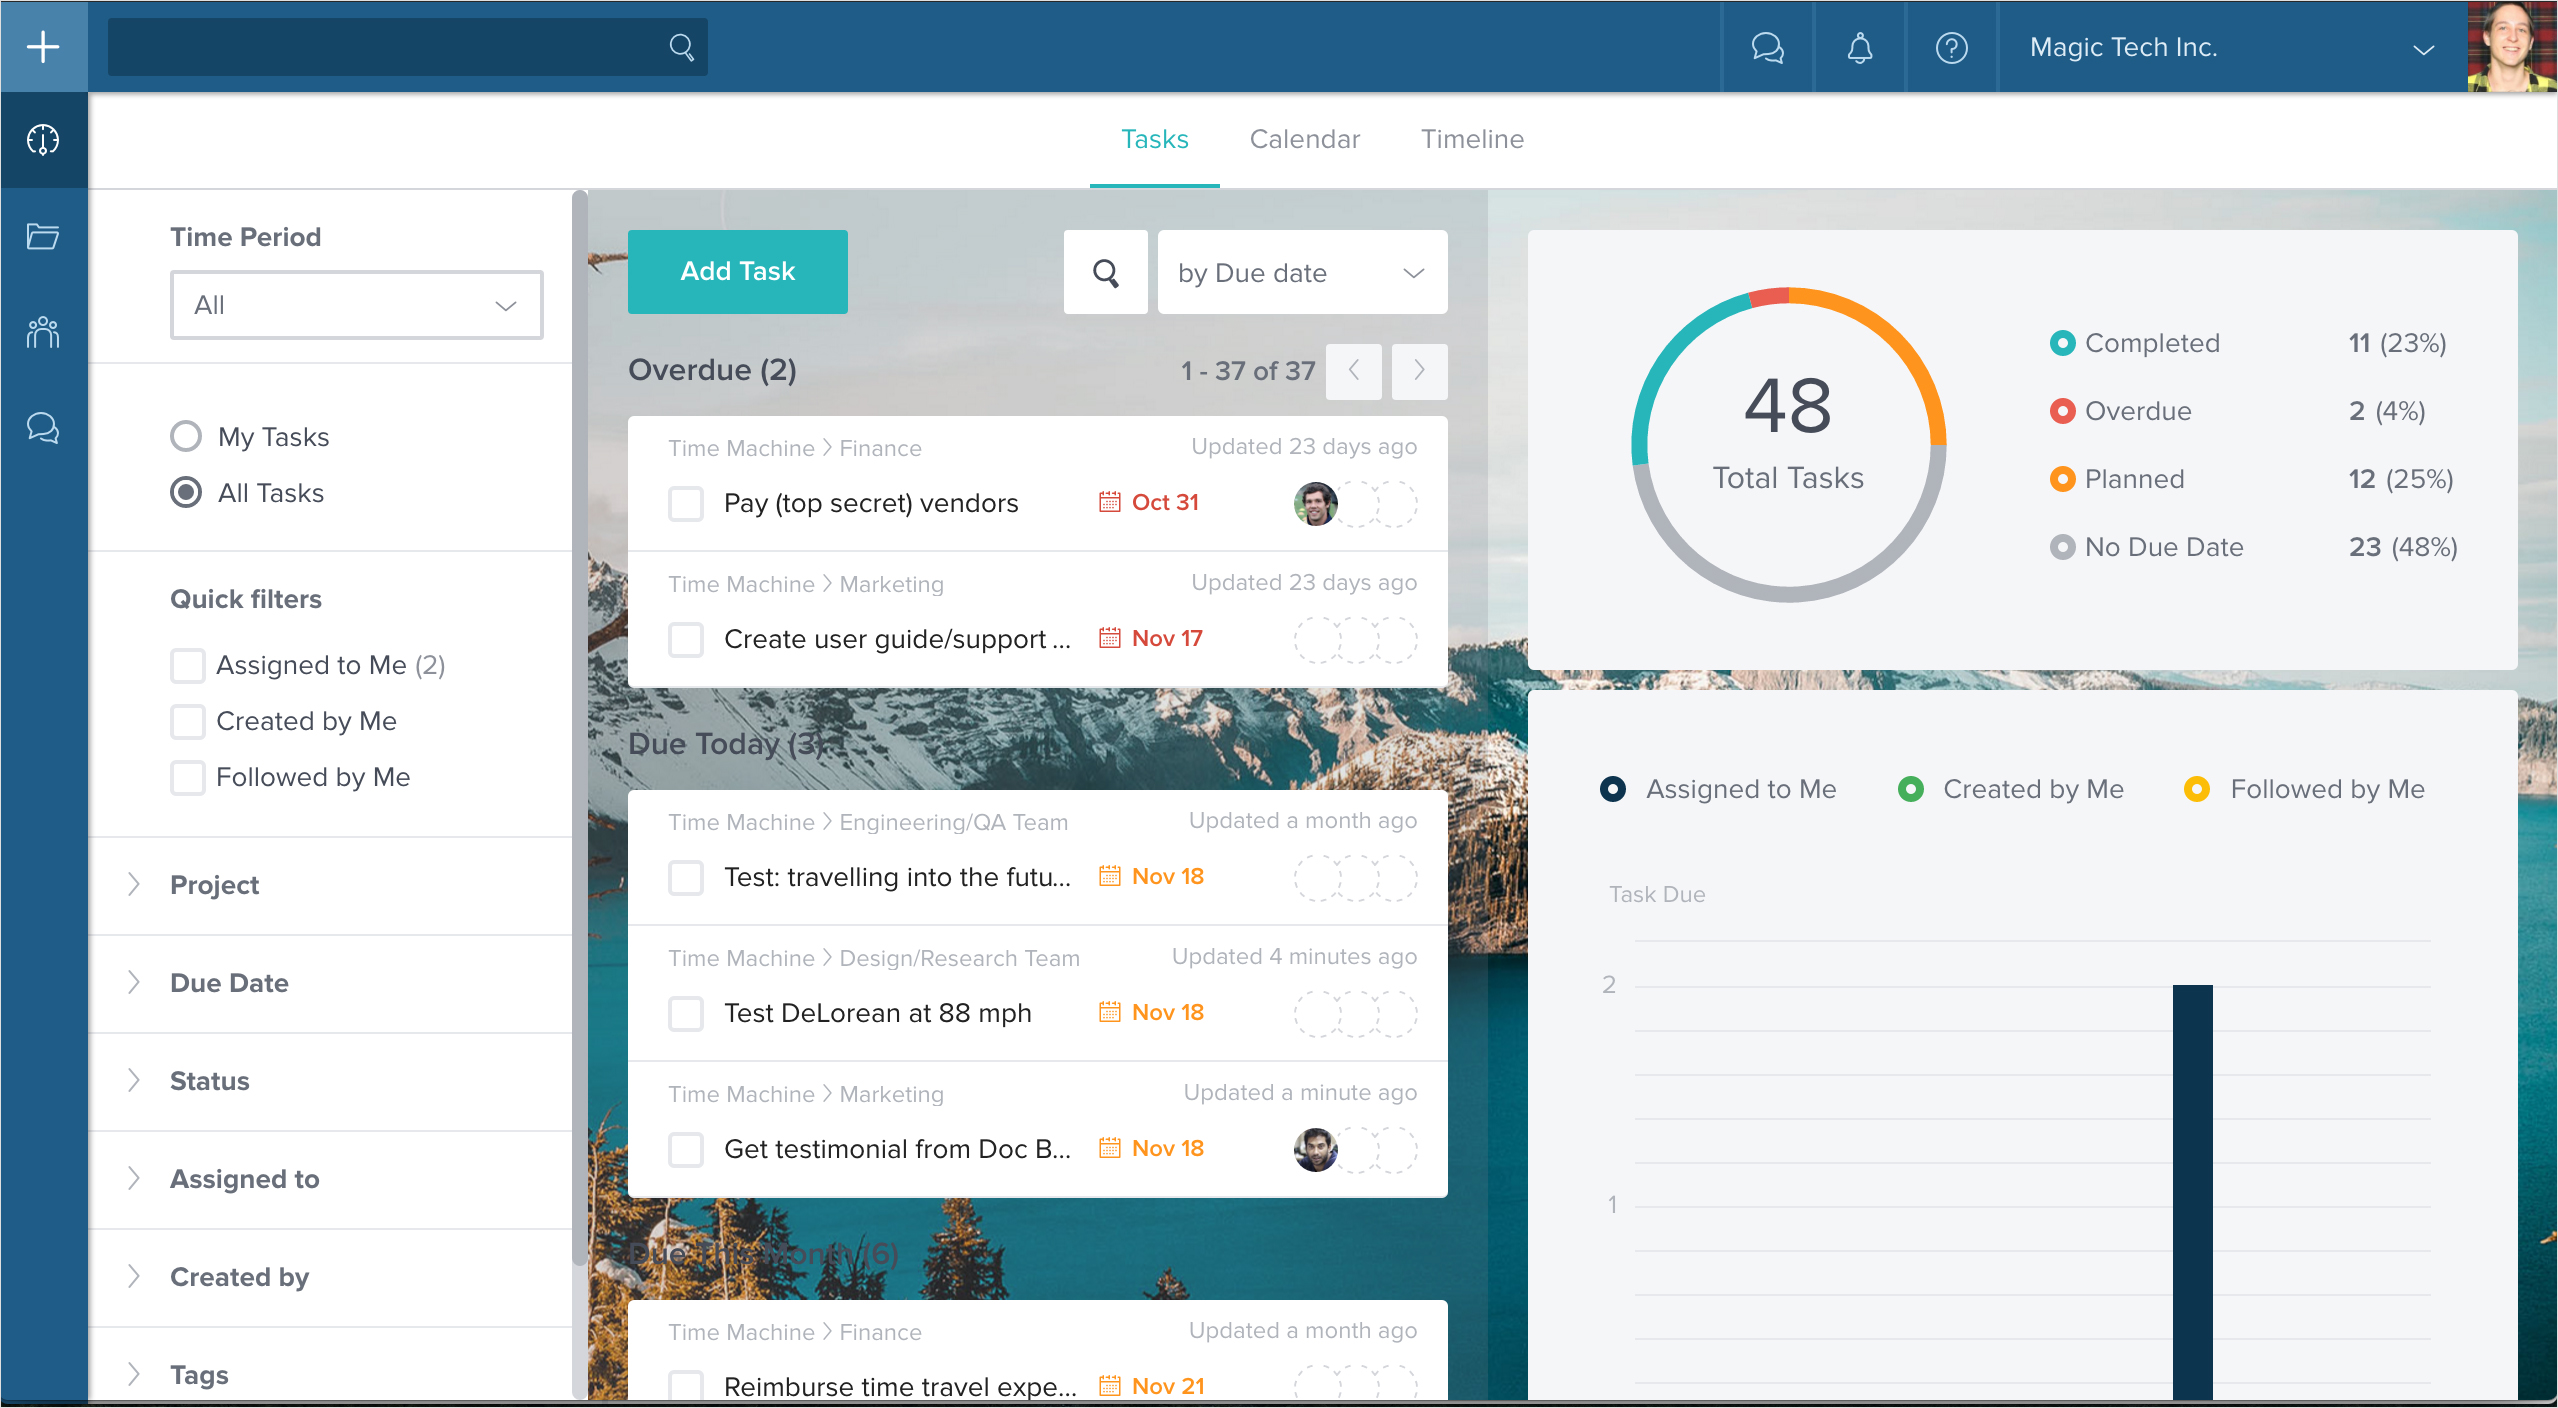Expand the by Due Date sort dropdown
The height and width of the screenshot is (1408, 2558).
pyautogui.click(x=1300, y=271)
